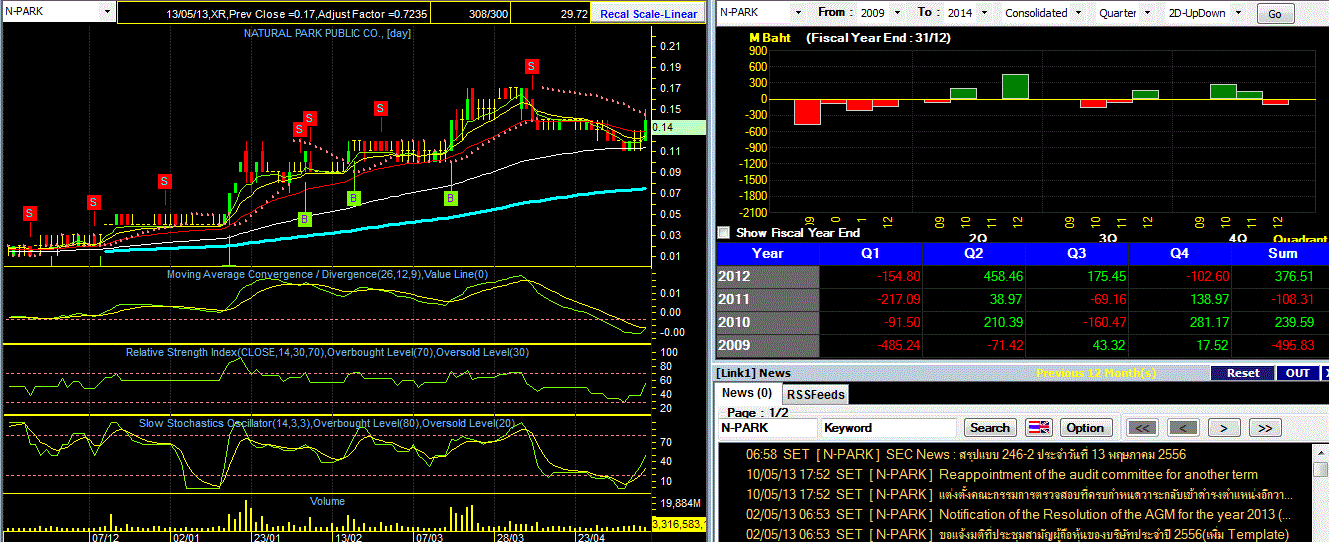The image size is (1329, 542).
Task: Toggle the Show Fiscal Year End checkbox
Action: 724,232
